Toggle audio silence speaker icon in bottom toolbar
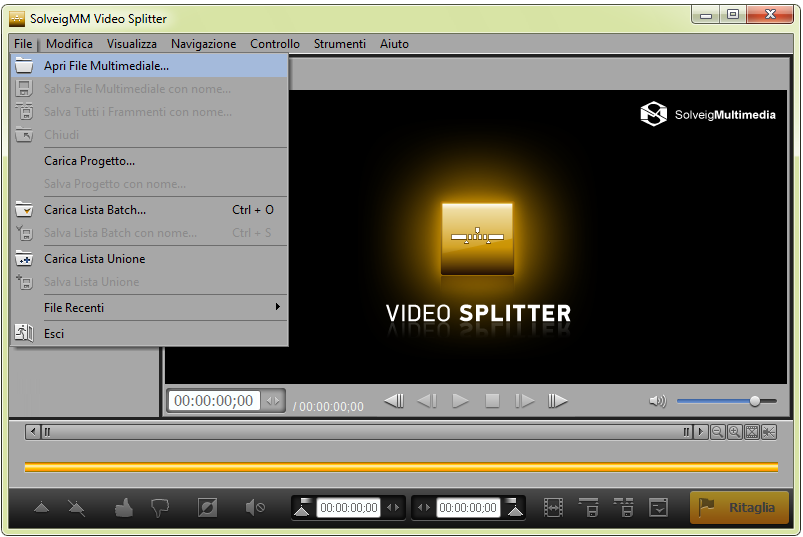This screenshot has width=803, height=537. click(255, 508)
